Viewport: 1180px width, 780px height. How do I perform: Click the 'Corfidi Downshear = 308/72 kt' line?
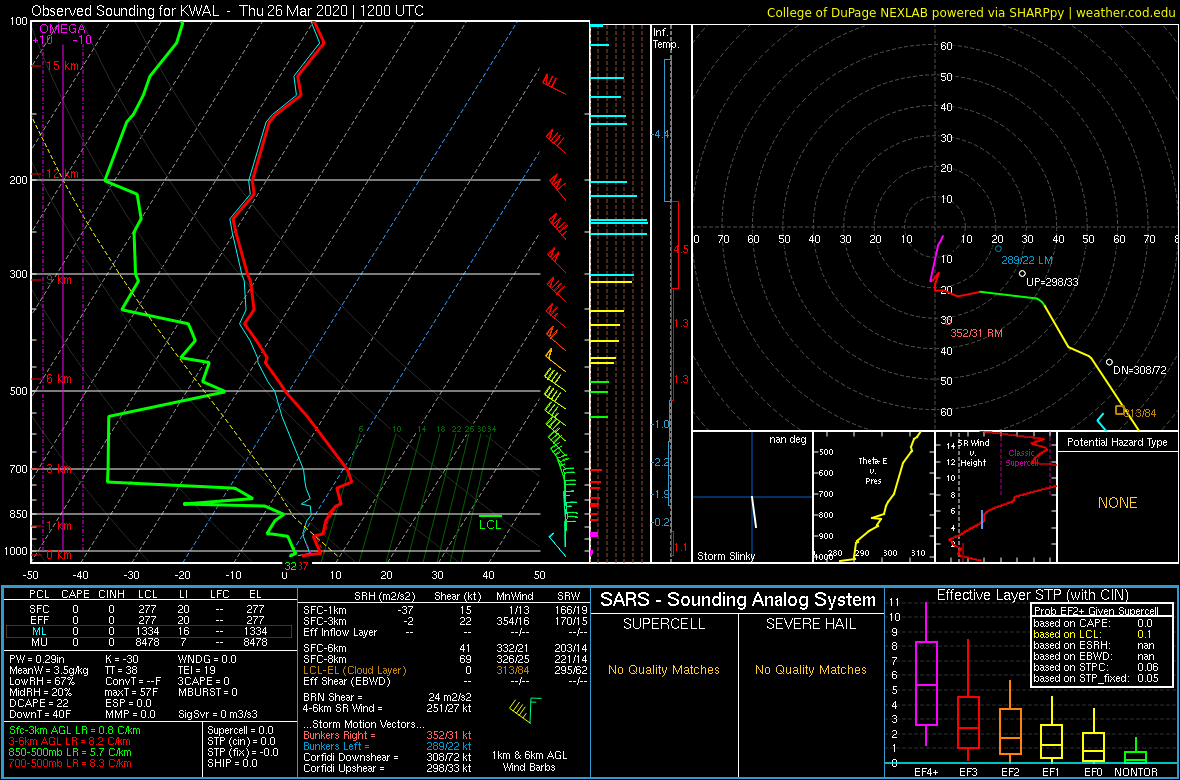pyautogui.click(x=388, y=757)
